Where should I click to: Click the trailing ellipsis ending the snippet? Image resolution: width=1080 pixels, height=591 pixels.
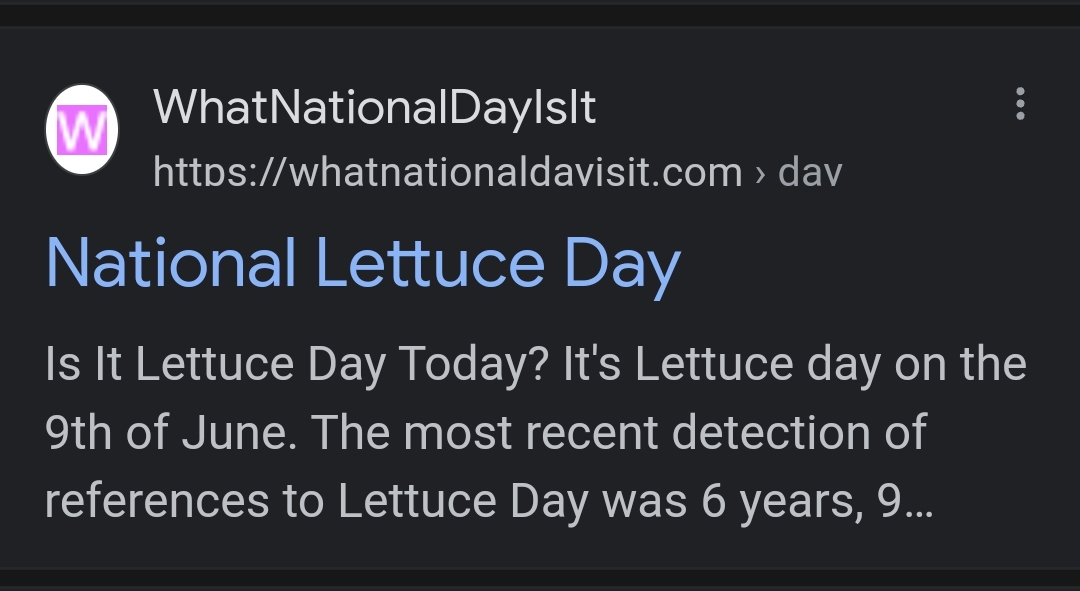917,512
